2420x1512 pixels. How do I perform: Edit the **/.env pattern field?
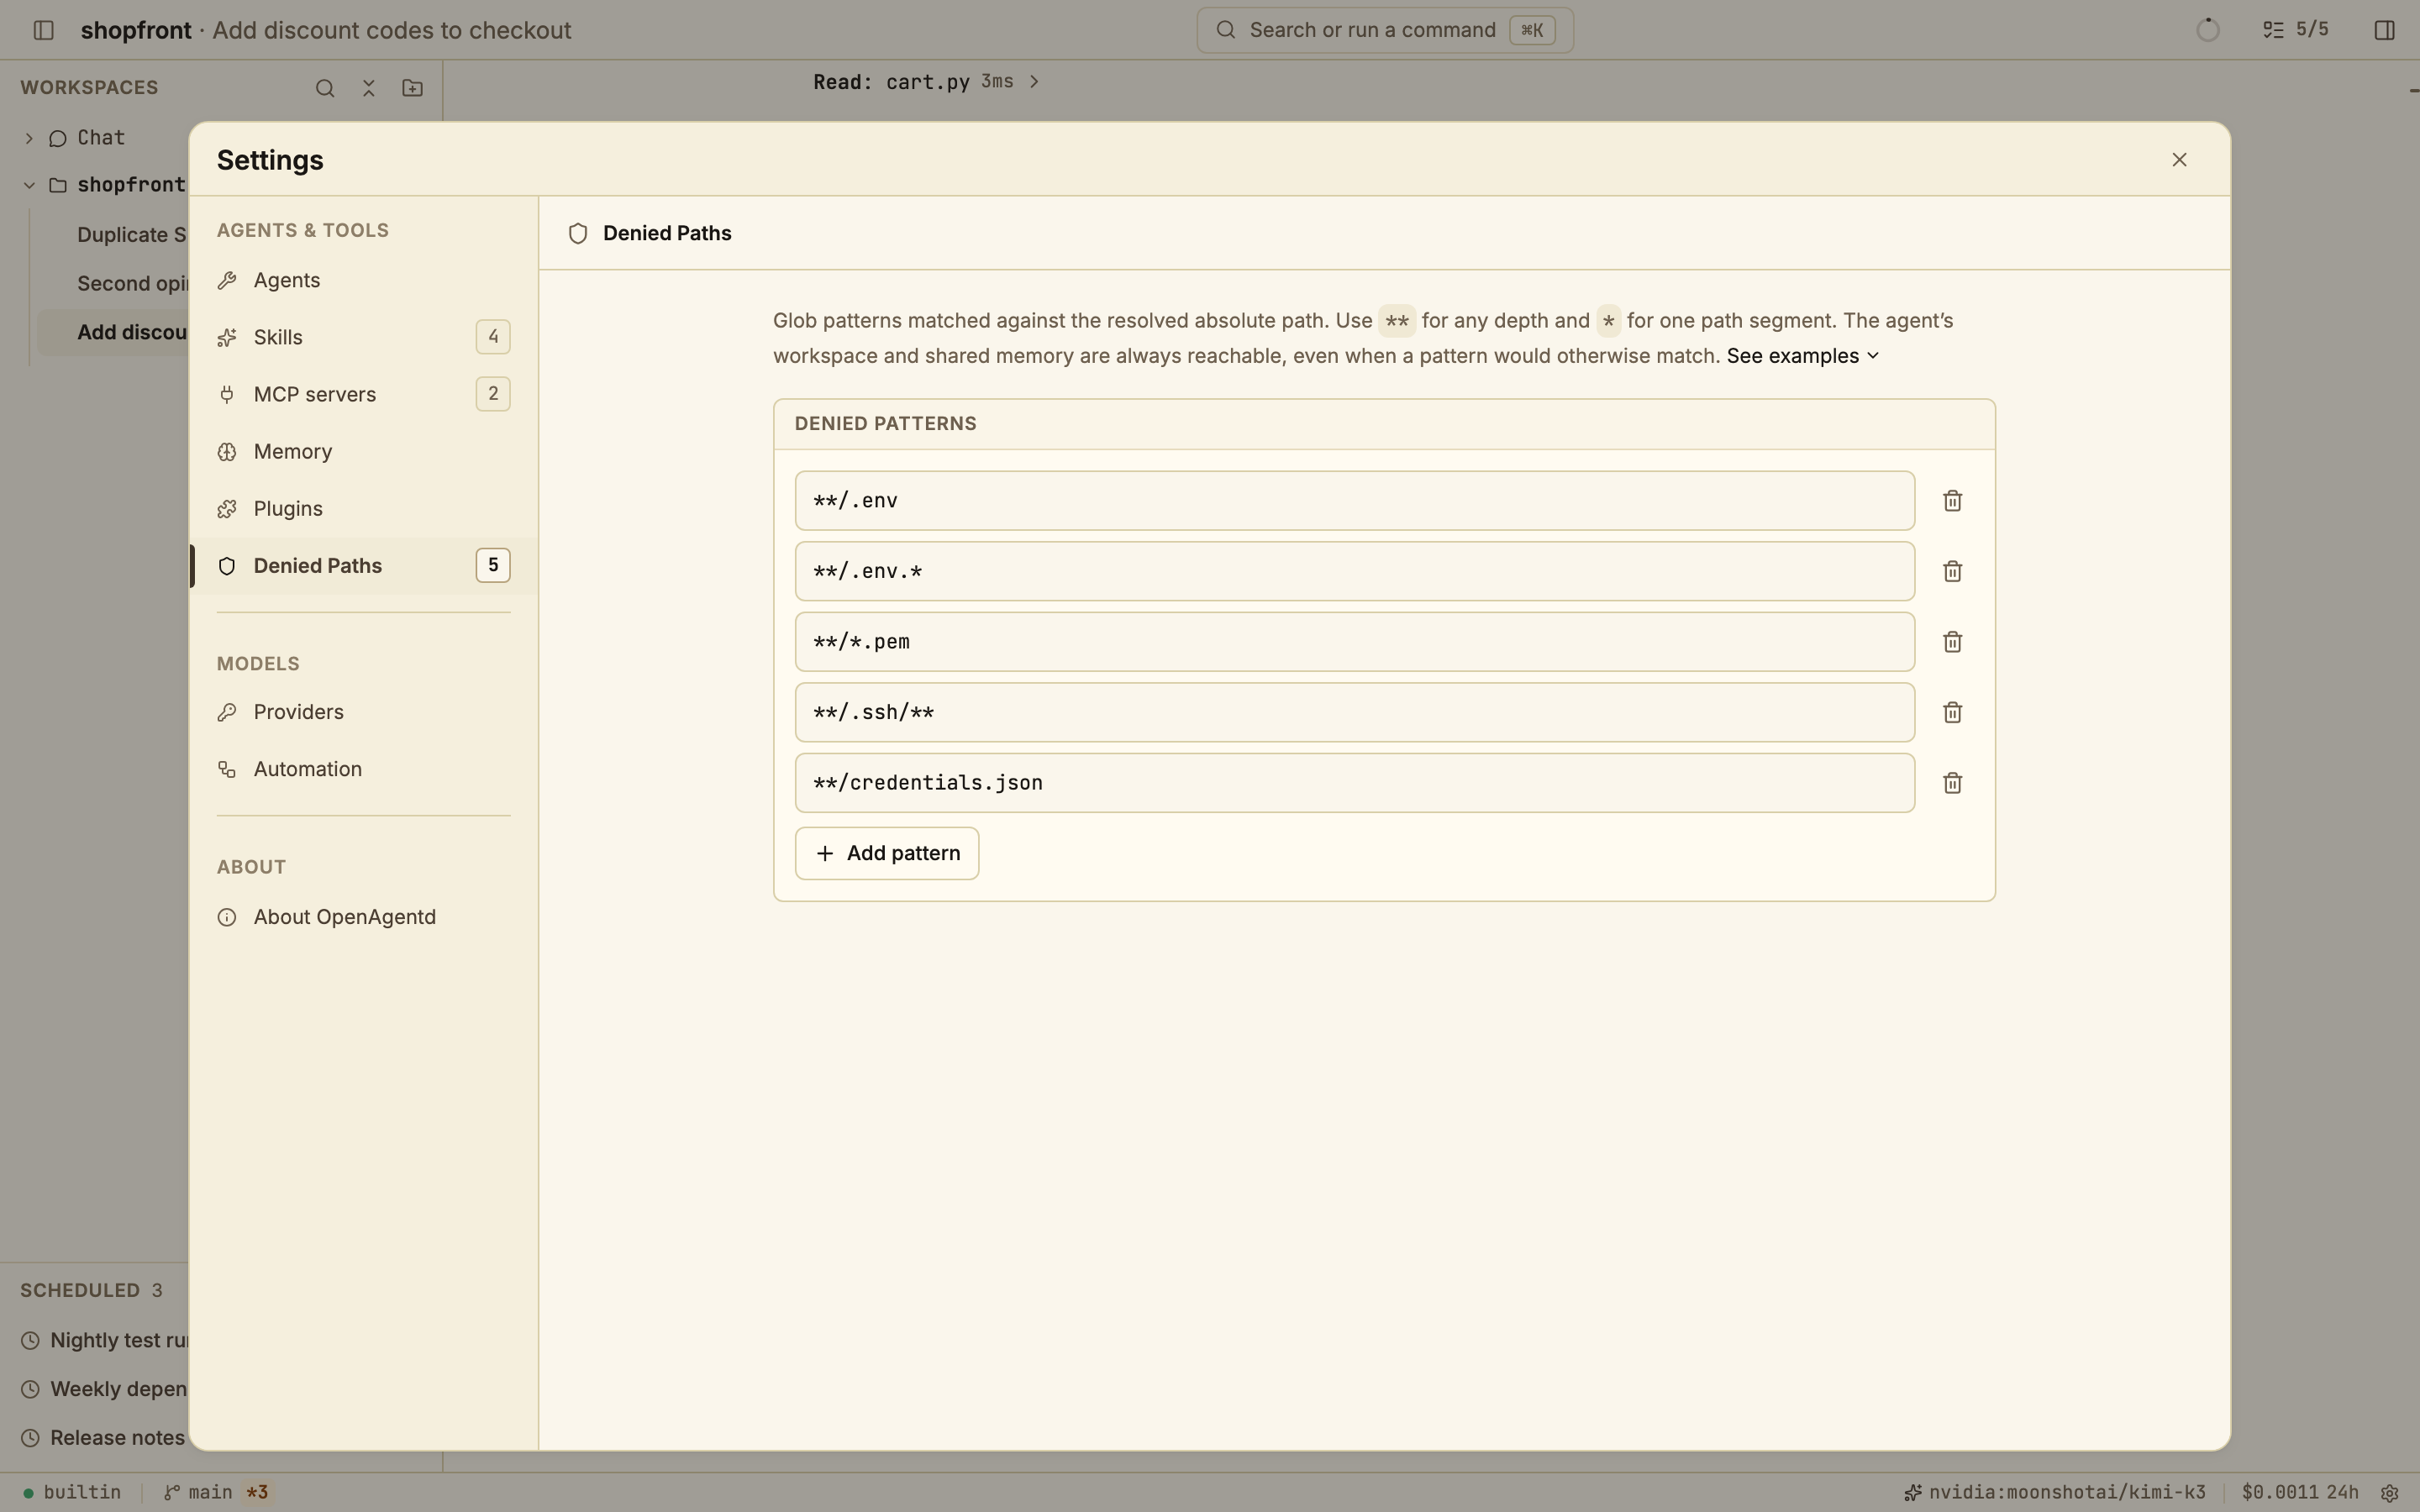1354,501
